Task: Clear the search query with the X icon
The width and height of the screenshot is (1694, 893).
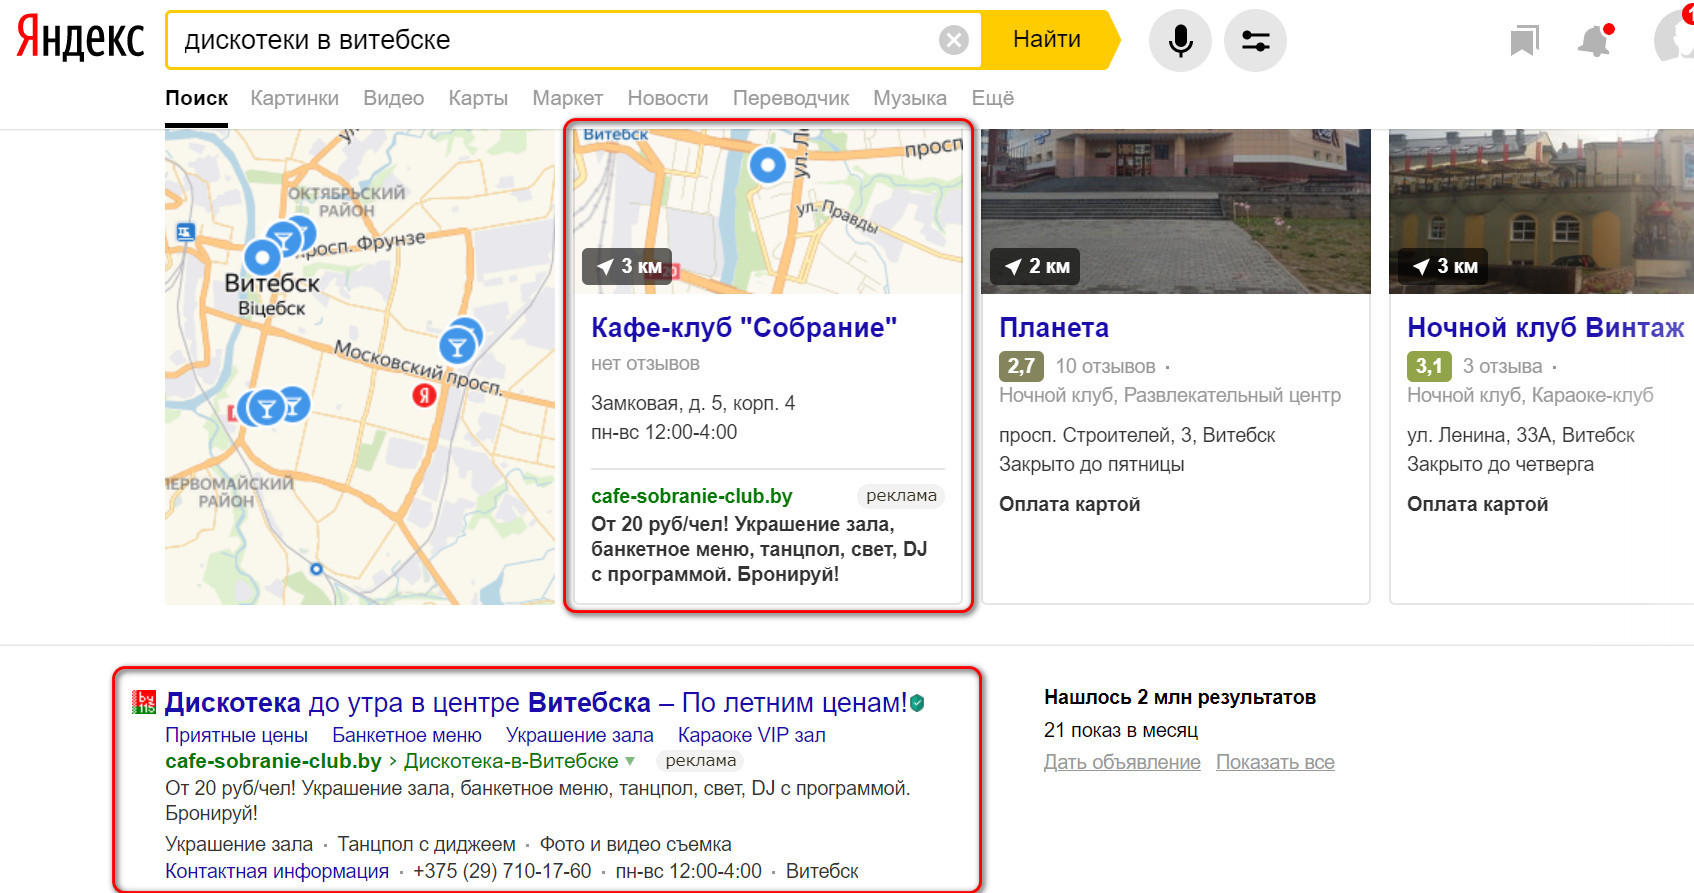Action: [954, 40]
